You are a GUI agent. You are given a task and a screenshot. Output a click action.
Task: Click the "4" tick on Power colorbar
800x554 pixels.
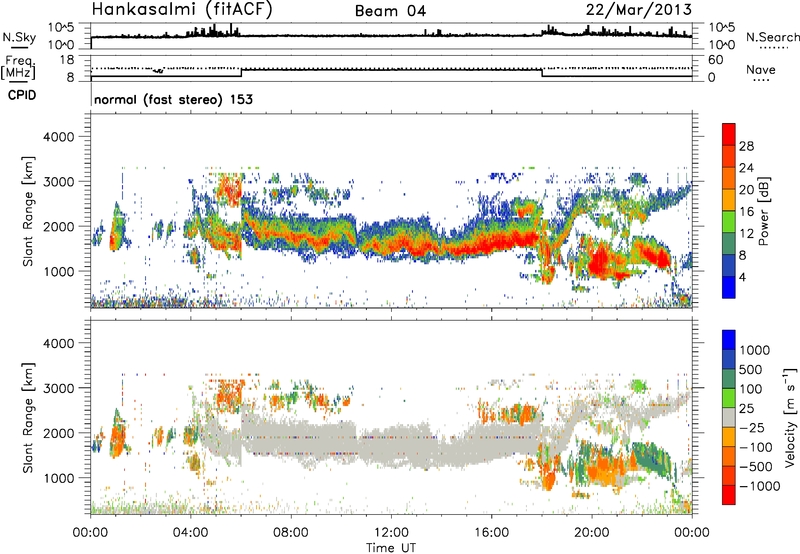pyautogui.click(x=743, y=277)
